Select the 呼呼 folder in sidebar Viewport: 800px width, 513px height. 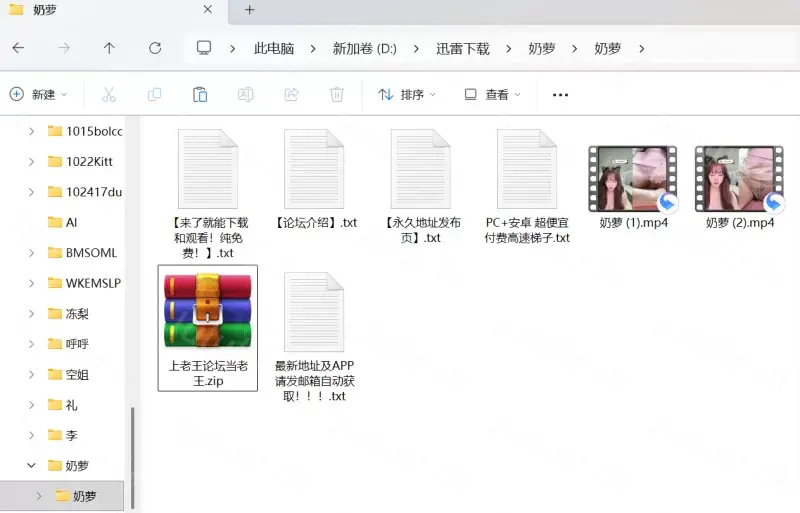[x=68, y=344]
